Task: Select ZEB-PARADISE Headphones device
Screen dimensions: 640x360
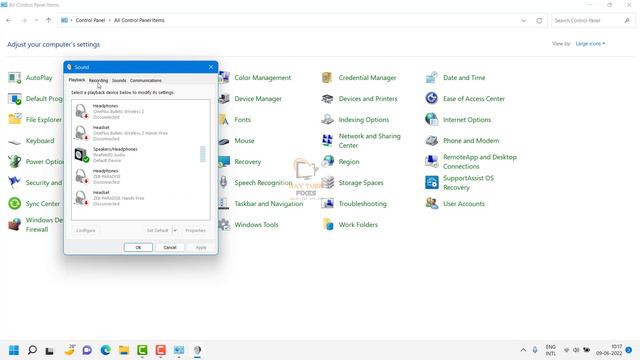Action: tap(136, 176)
